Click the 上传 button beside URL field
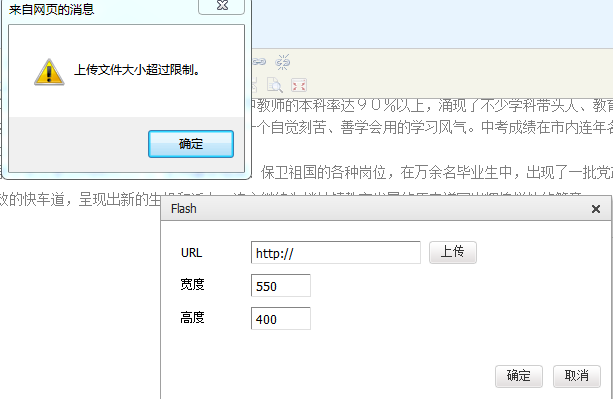Screen dimensions: 613x399 click(453, 252)
